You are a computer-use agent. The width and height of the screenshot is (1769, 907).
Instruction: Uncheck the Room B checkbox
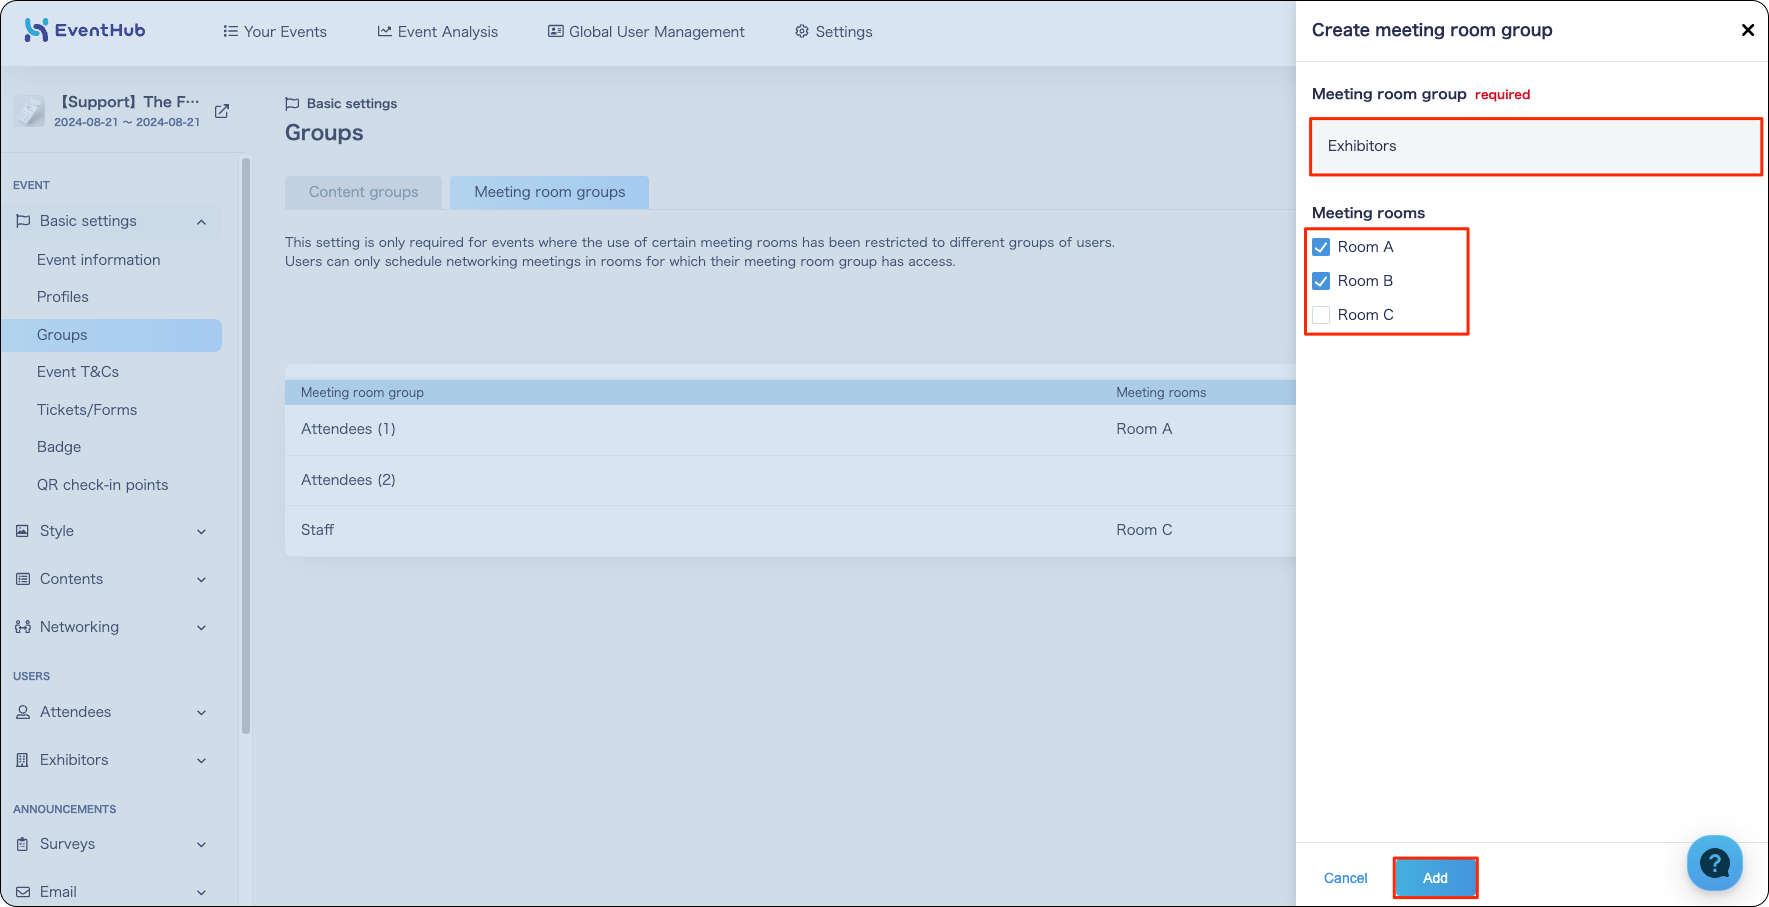pos(1321,281)
